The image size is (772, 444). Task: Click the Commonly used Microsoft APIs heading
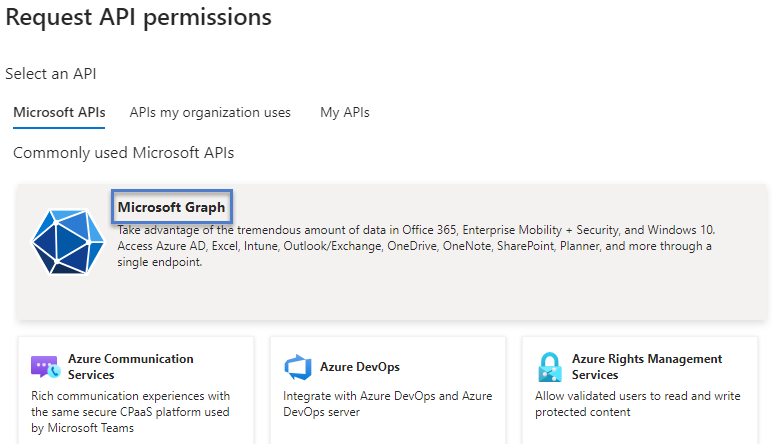[x=123, y=153]
